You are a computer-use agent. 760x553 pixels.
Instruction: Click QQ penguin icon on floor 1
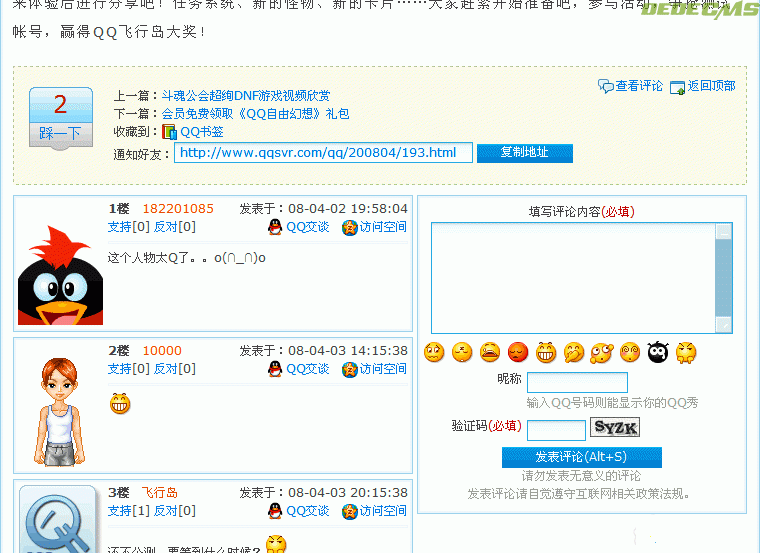click(275, 227)
